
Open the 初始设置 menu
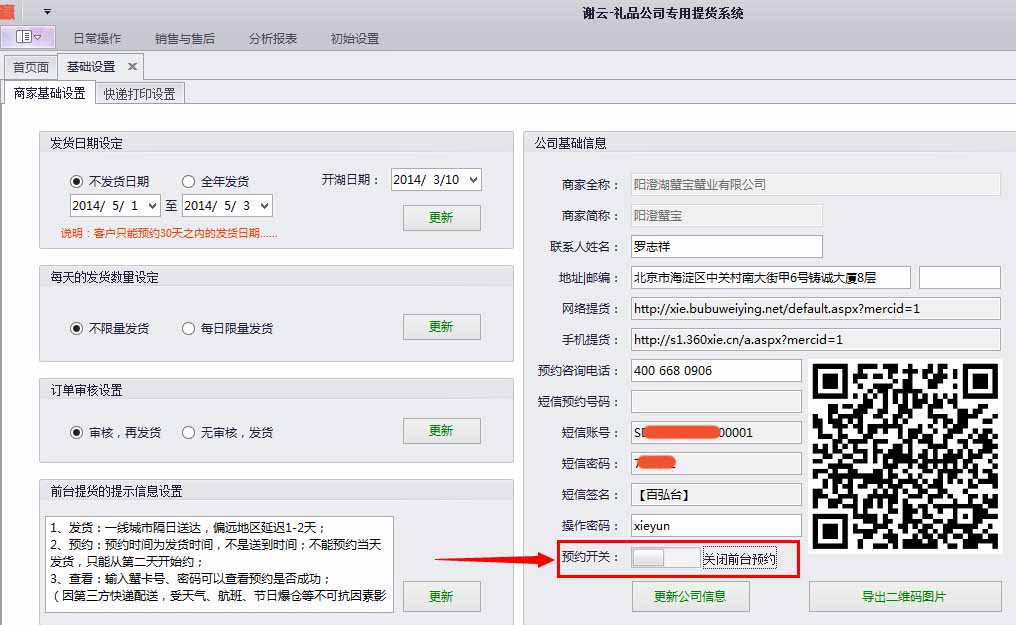point(354,38)
